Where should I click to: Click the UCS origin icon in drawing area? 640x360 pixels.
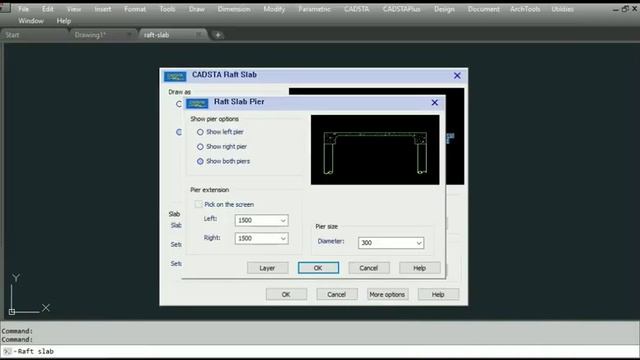(12, 311)
